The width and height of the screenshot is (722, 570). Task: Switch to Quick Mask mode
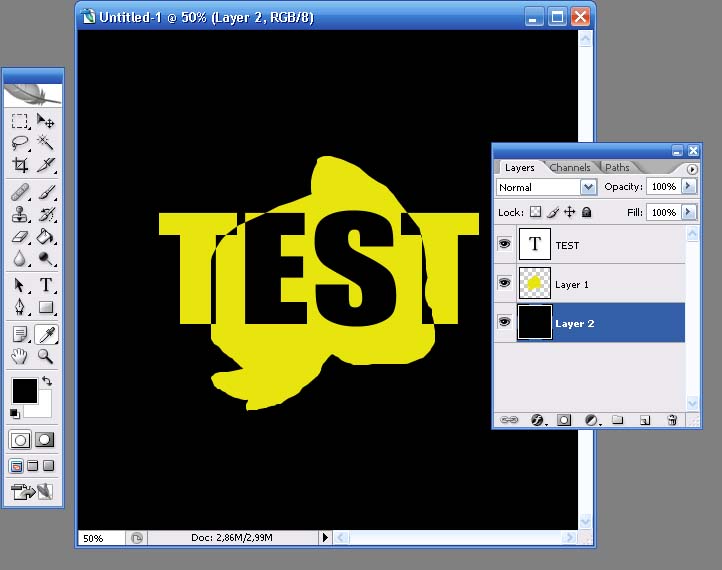[45, 440]
